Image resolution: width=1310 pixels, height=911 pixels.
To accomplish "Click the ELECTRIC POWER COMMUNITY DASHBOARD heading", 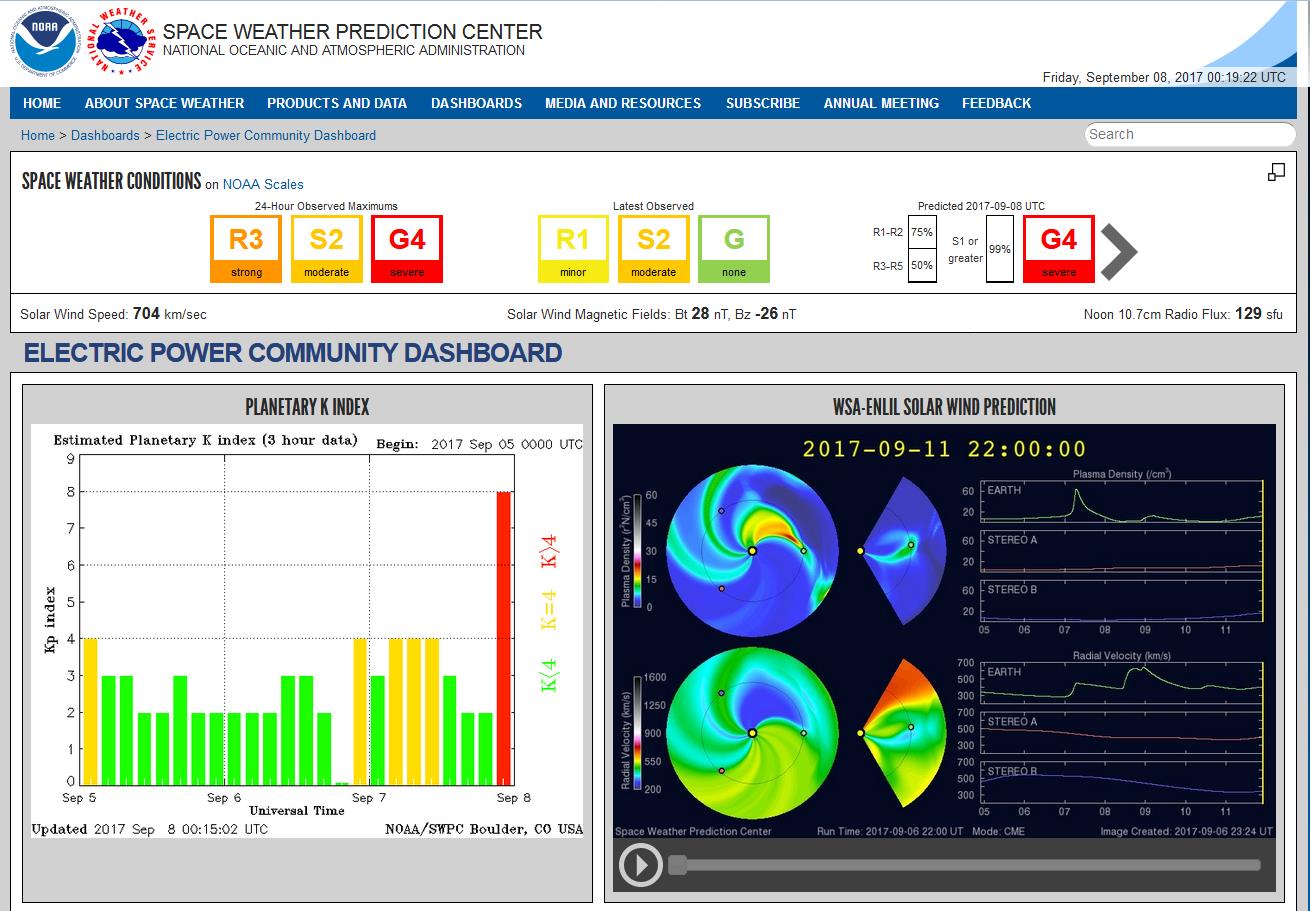I will (292, 353).
